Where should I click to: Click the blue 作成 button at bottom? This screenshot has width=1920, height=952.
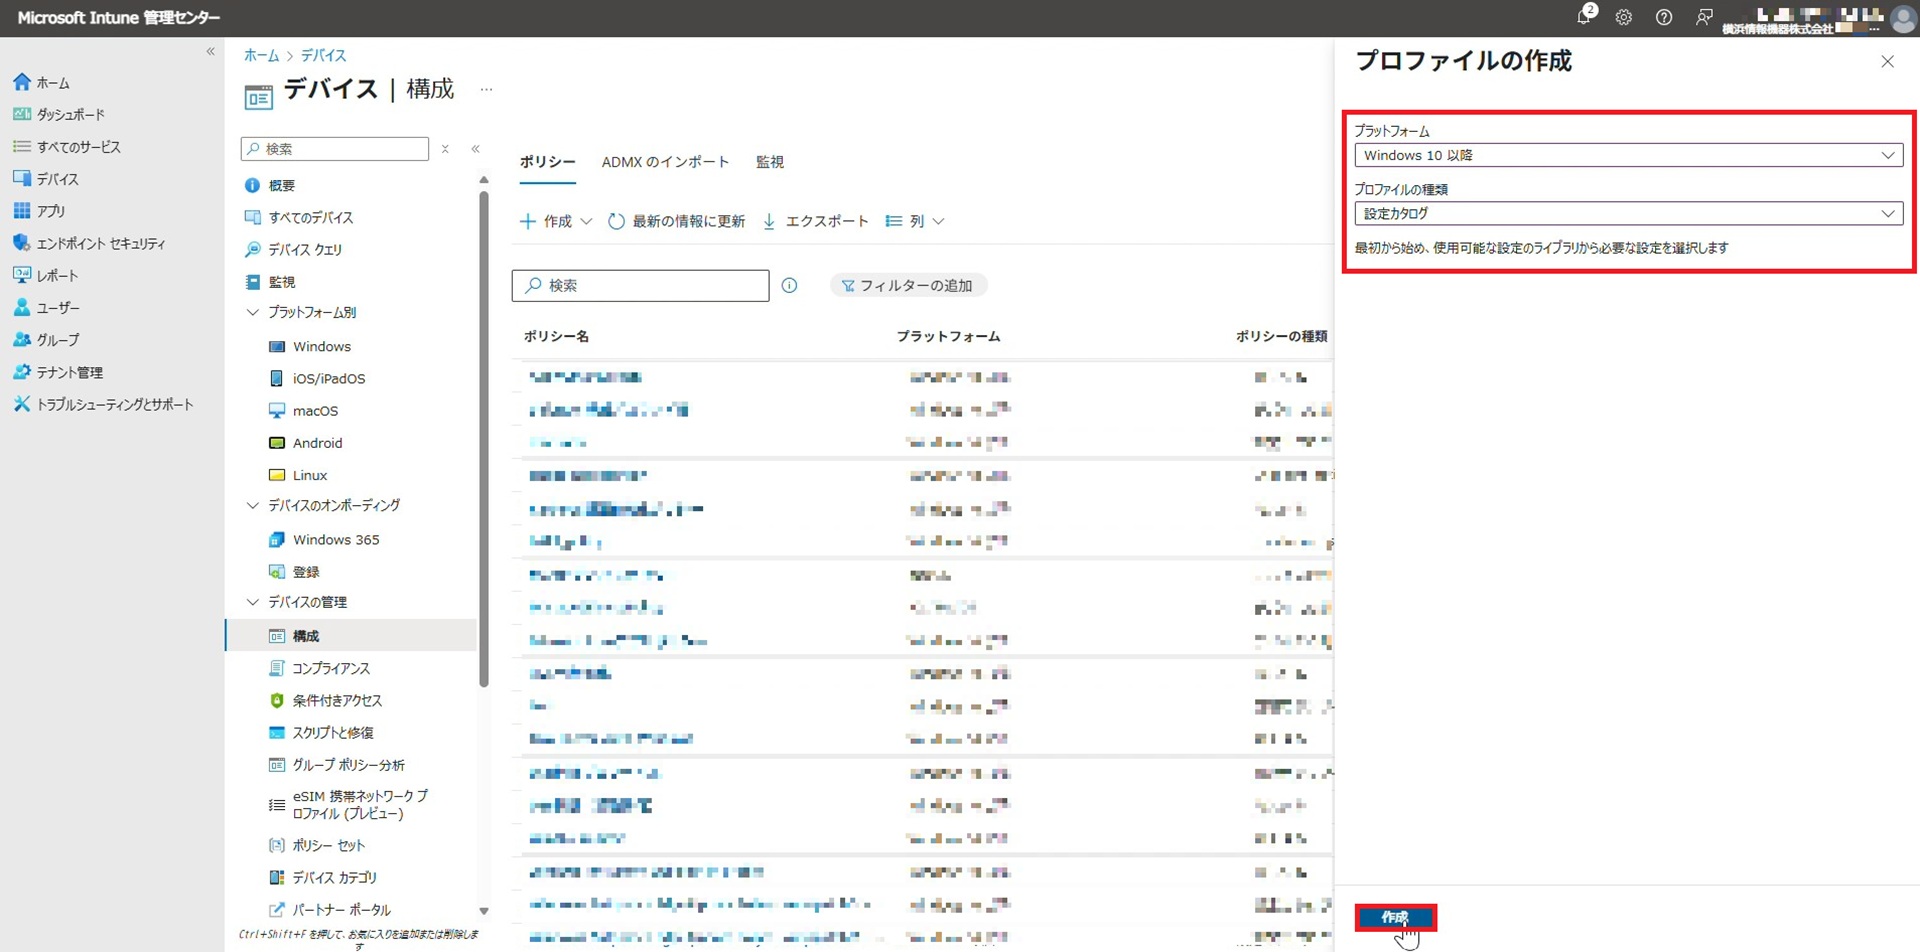tap(1395, 917)
